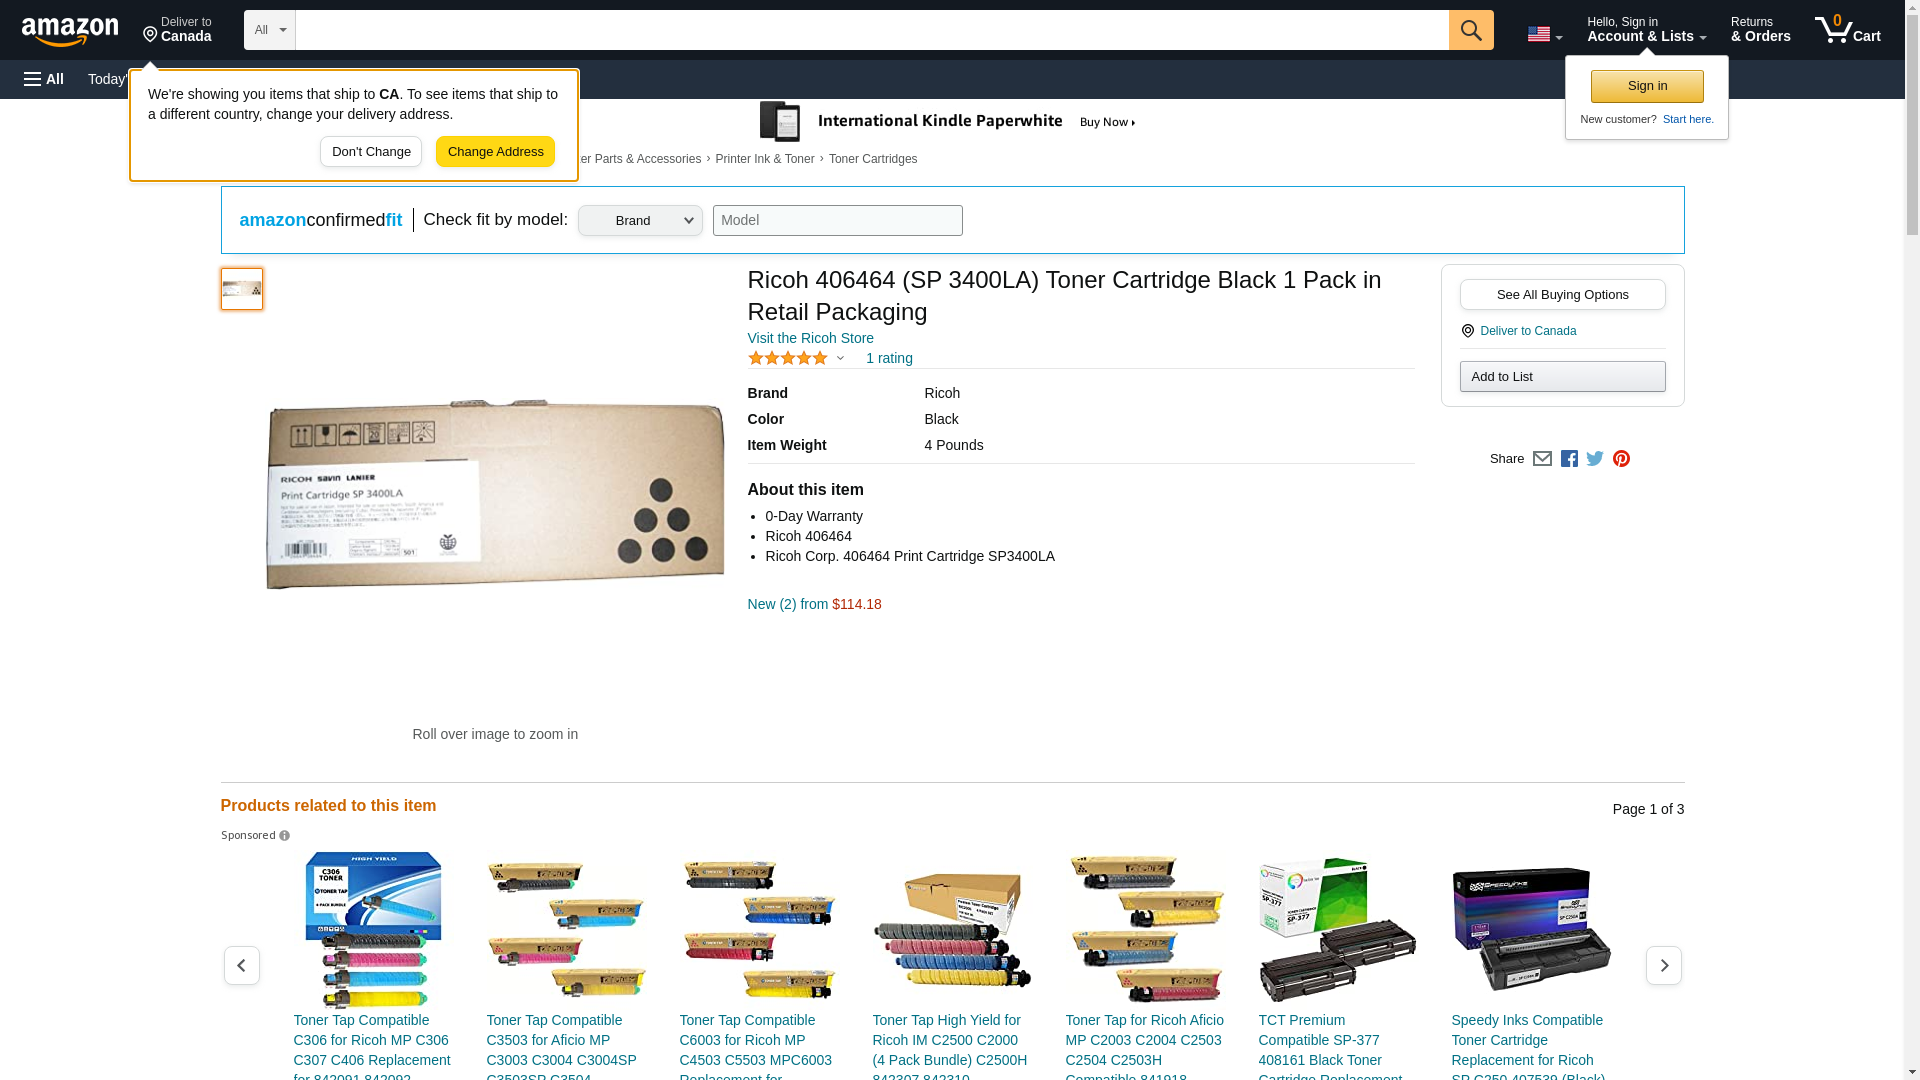The image size is (1920, 1080).
Task: Expand the Brand dropdown for fit check
Action: (x=640, y=221)
